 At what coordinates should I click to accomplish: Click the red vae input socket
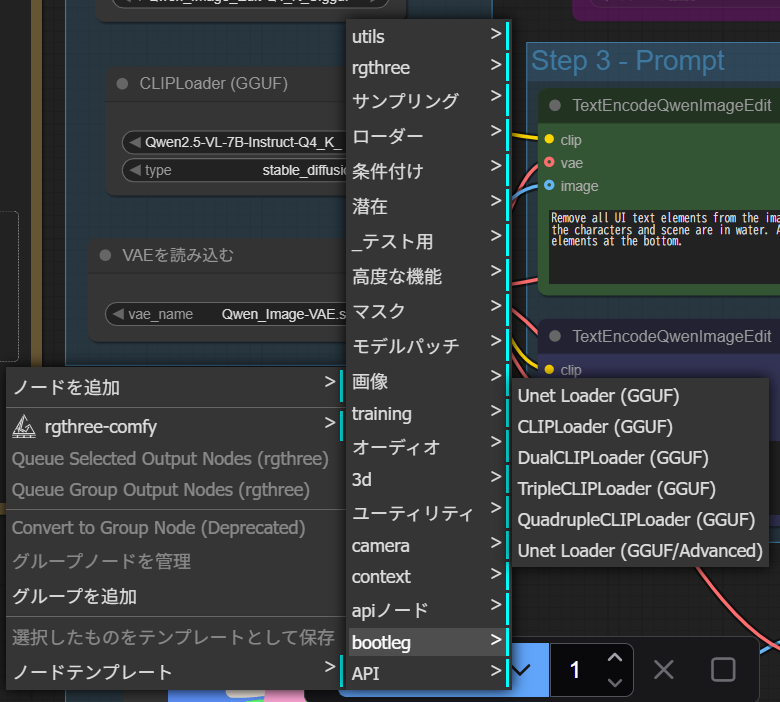coord(549,162)
